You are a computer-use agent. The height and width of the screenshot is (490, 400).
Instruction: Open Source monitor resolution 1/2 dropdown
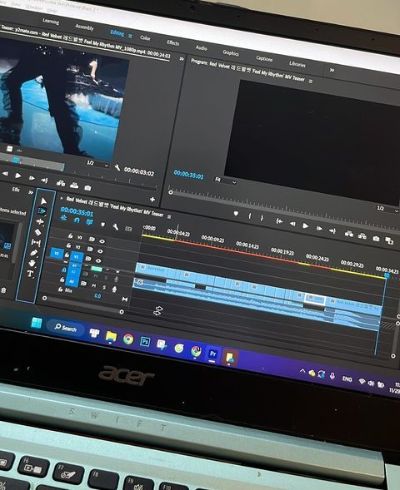97,164
